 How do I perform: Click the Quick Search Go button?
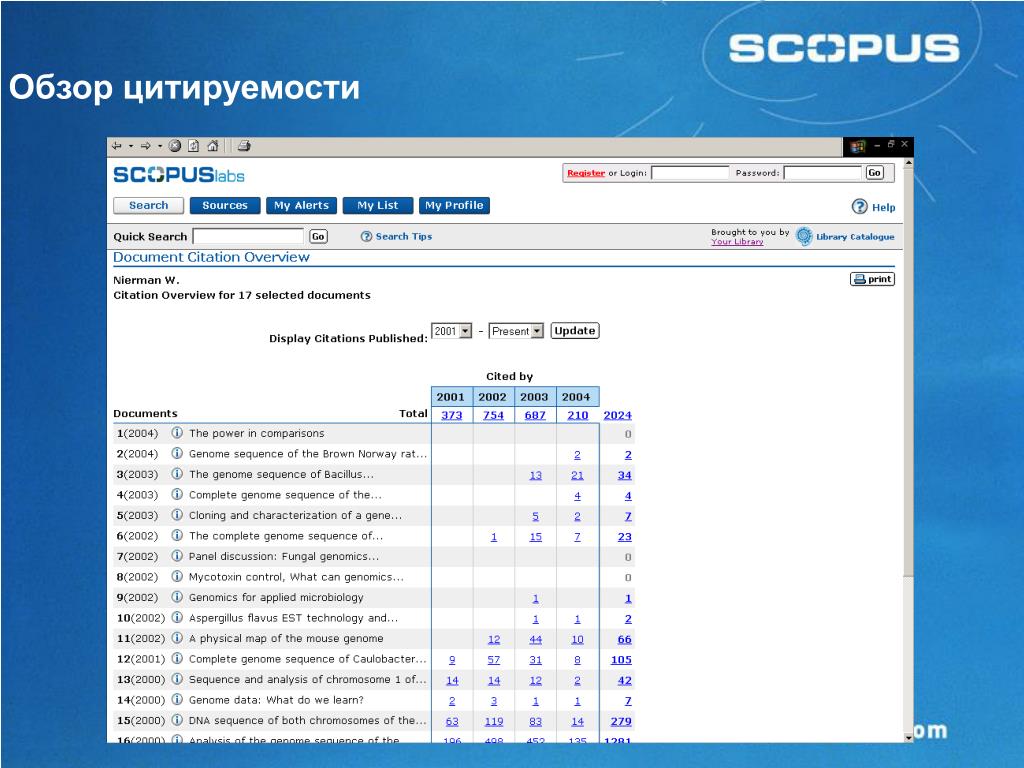pyautogui.click(x=318, y=236)
